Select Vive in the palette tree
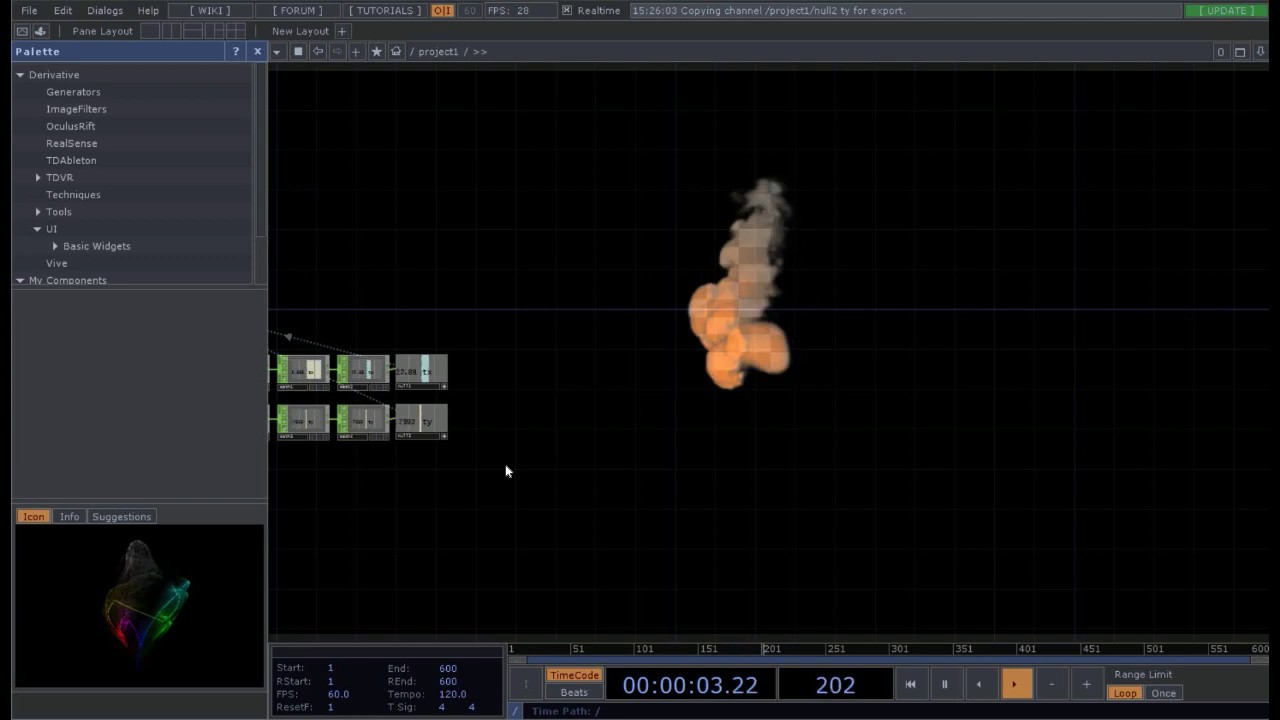This screenshot has width=1280, height=720. (x=57, y=263)
